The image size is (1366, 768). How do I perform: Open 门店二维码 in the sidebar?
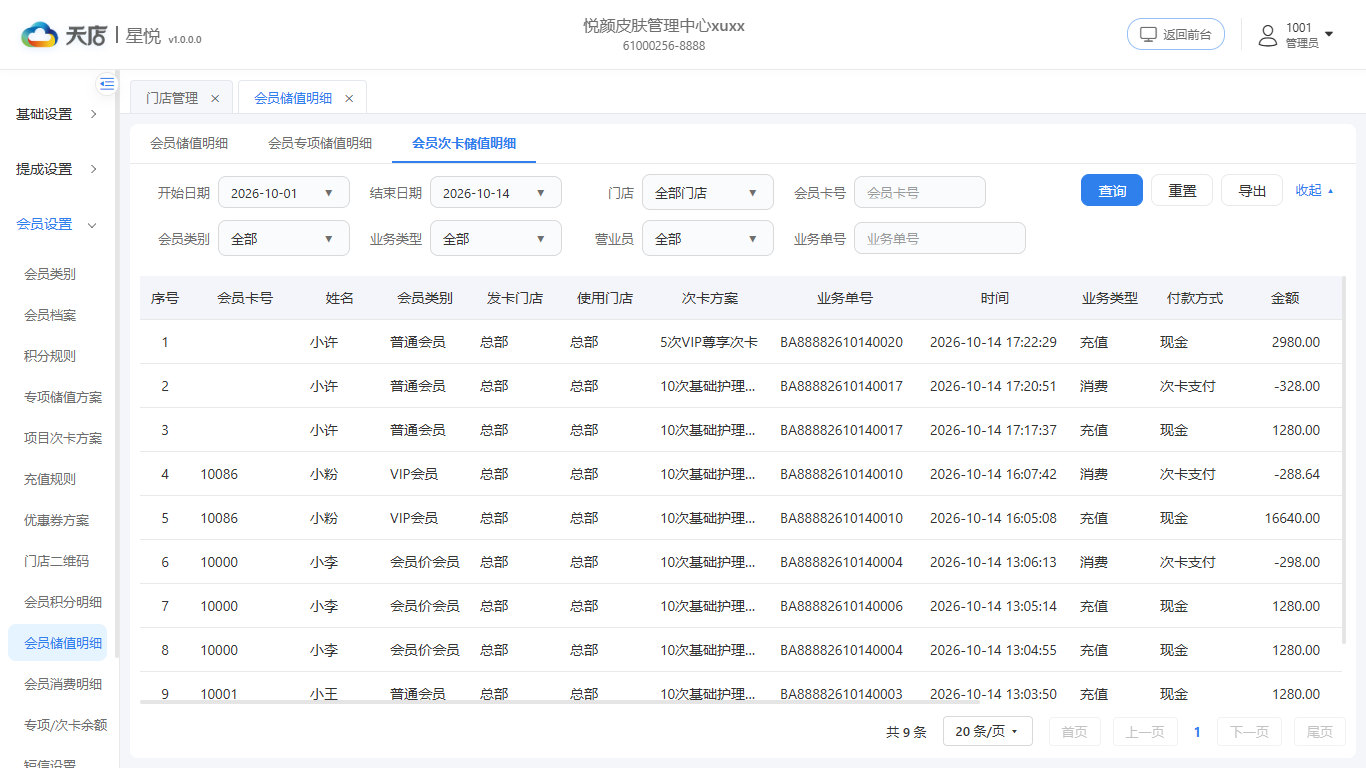coord(57,561)
